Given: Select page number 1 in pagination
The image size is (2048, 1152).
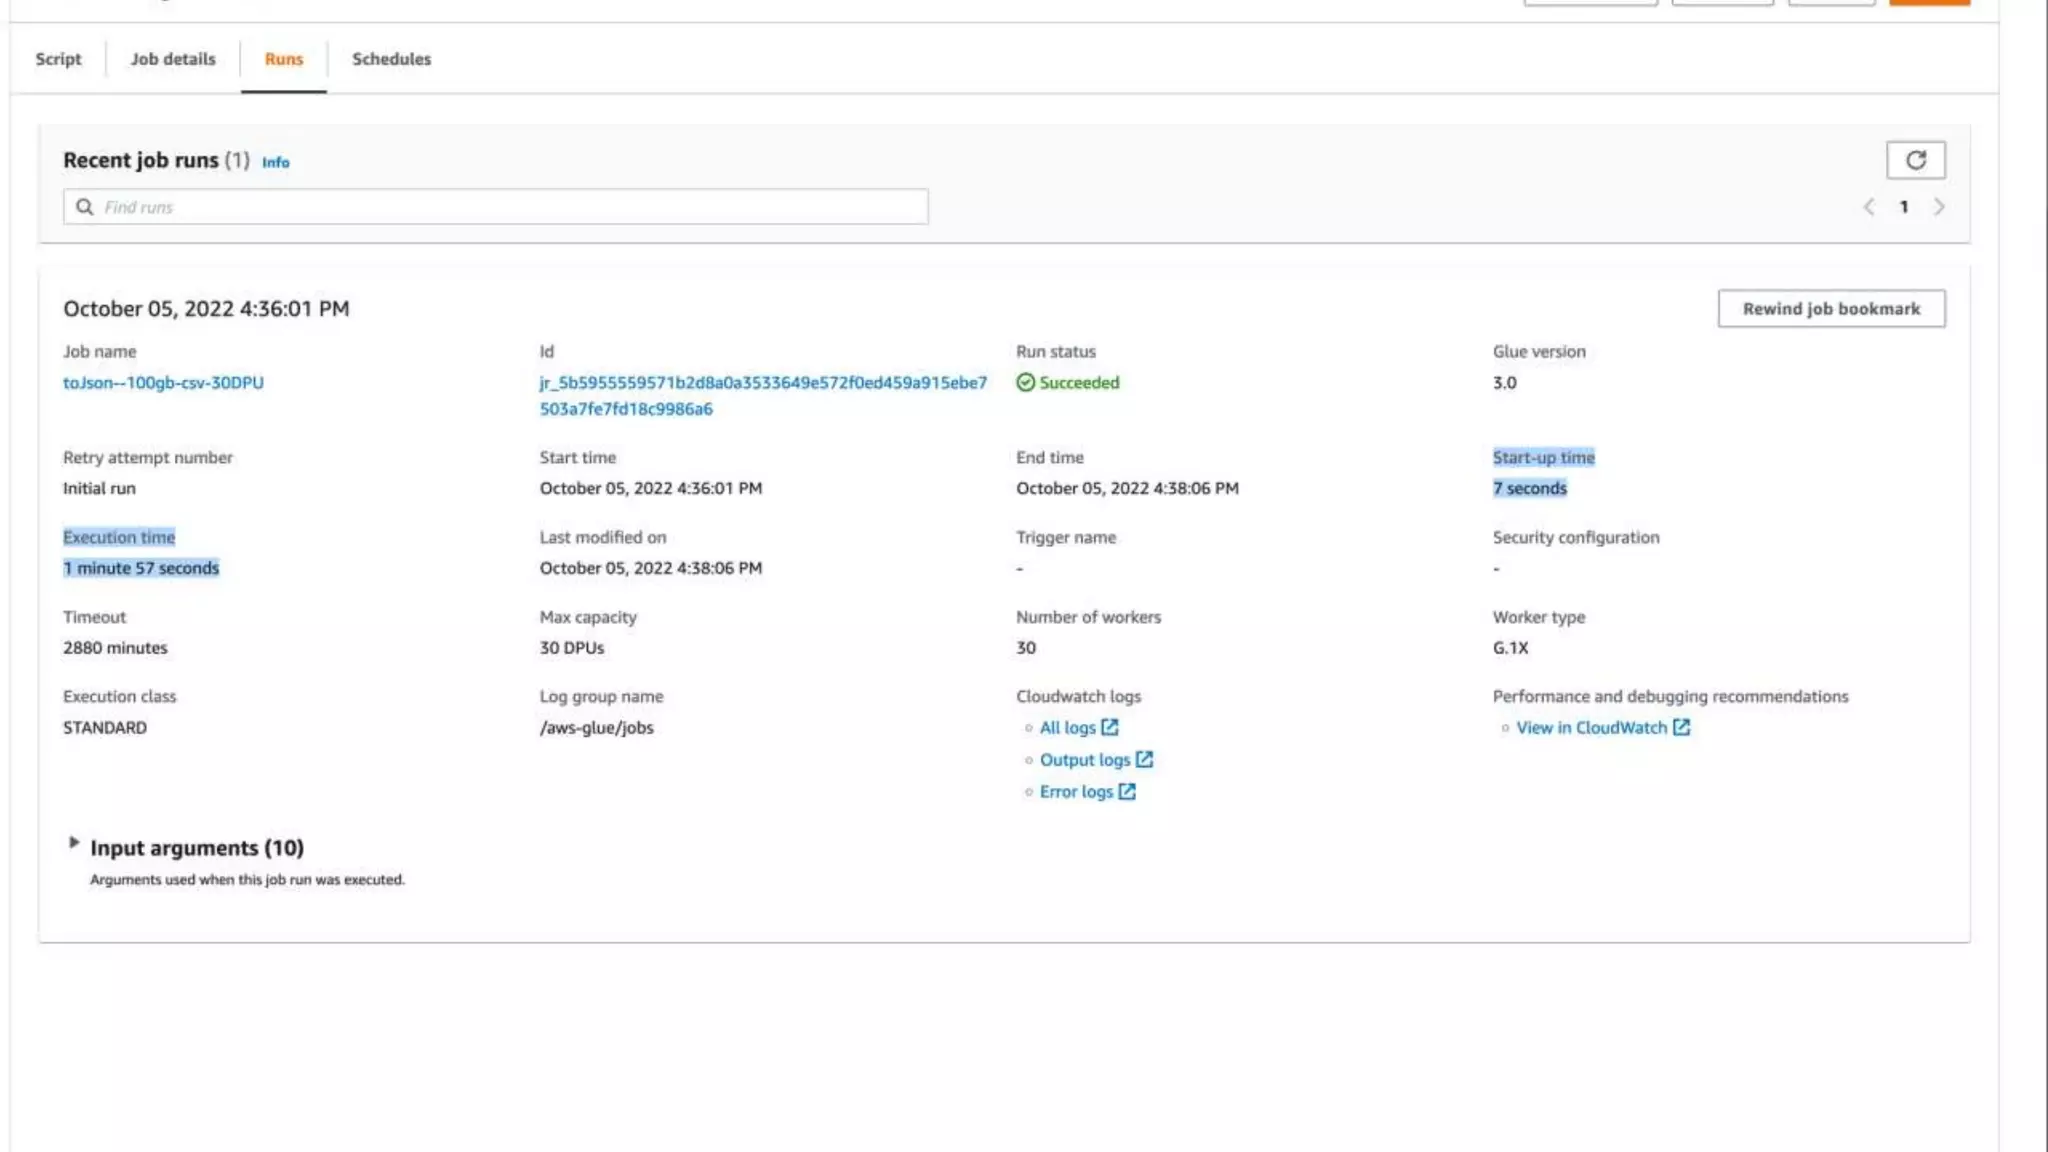Looking at the screenshot, I should 1904,207.
